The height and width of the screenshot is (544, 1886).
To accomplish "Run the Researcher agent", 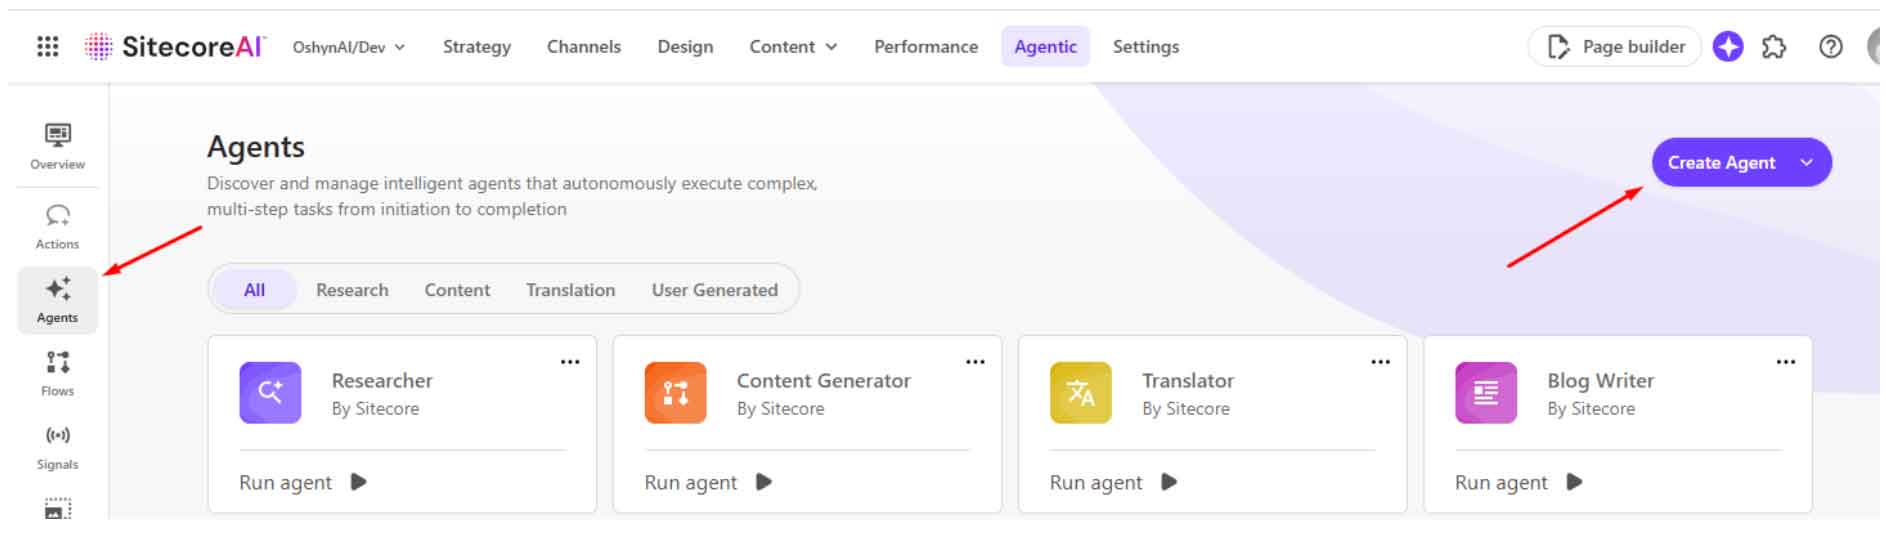I will pos(303,482).
